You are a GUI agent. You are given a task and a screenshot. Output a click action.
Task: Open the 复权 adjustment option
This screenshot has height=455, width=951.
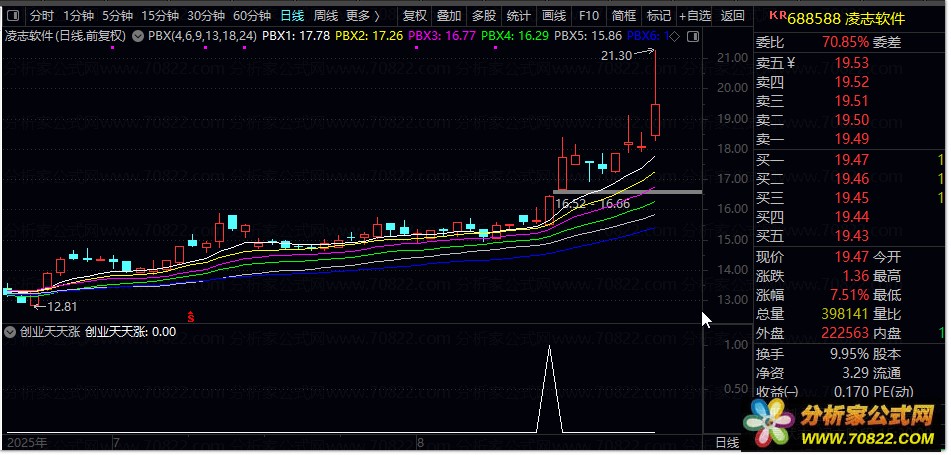coord(415,15)
